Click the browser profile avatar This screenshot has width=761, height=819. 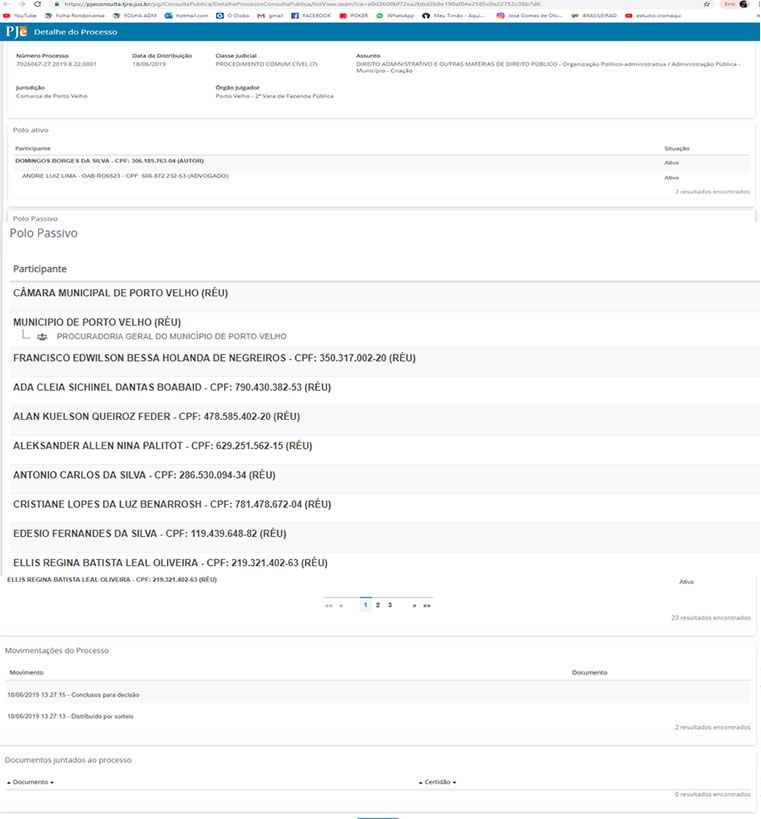743,4
